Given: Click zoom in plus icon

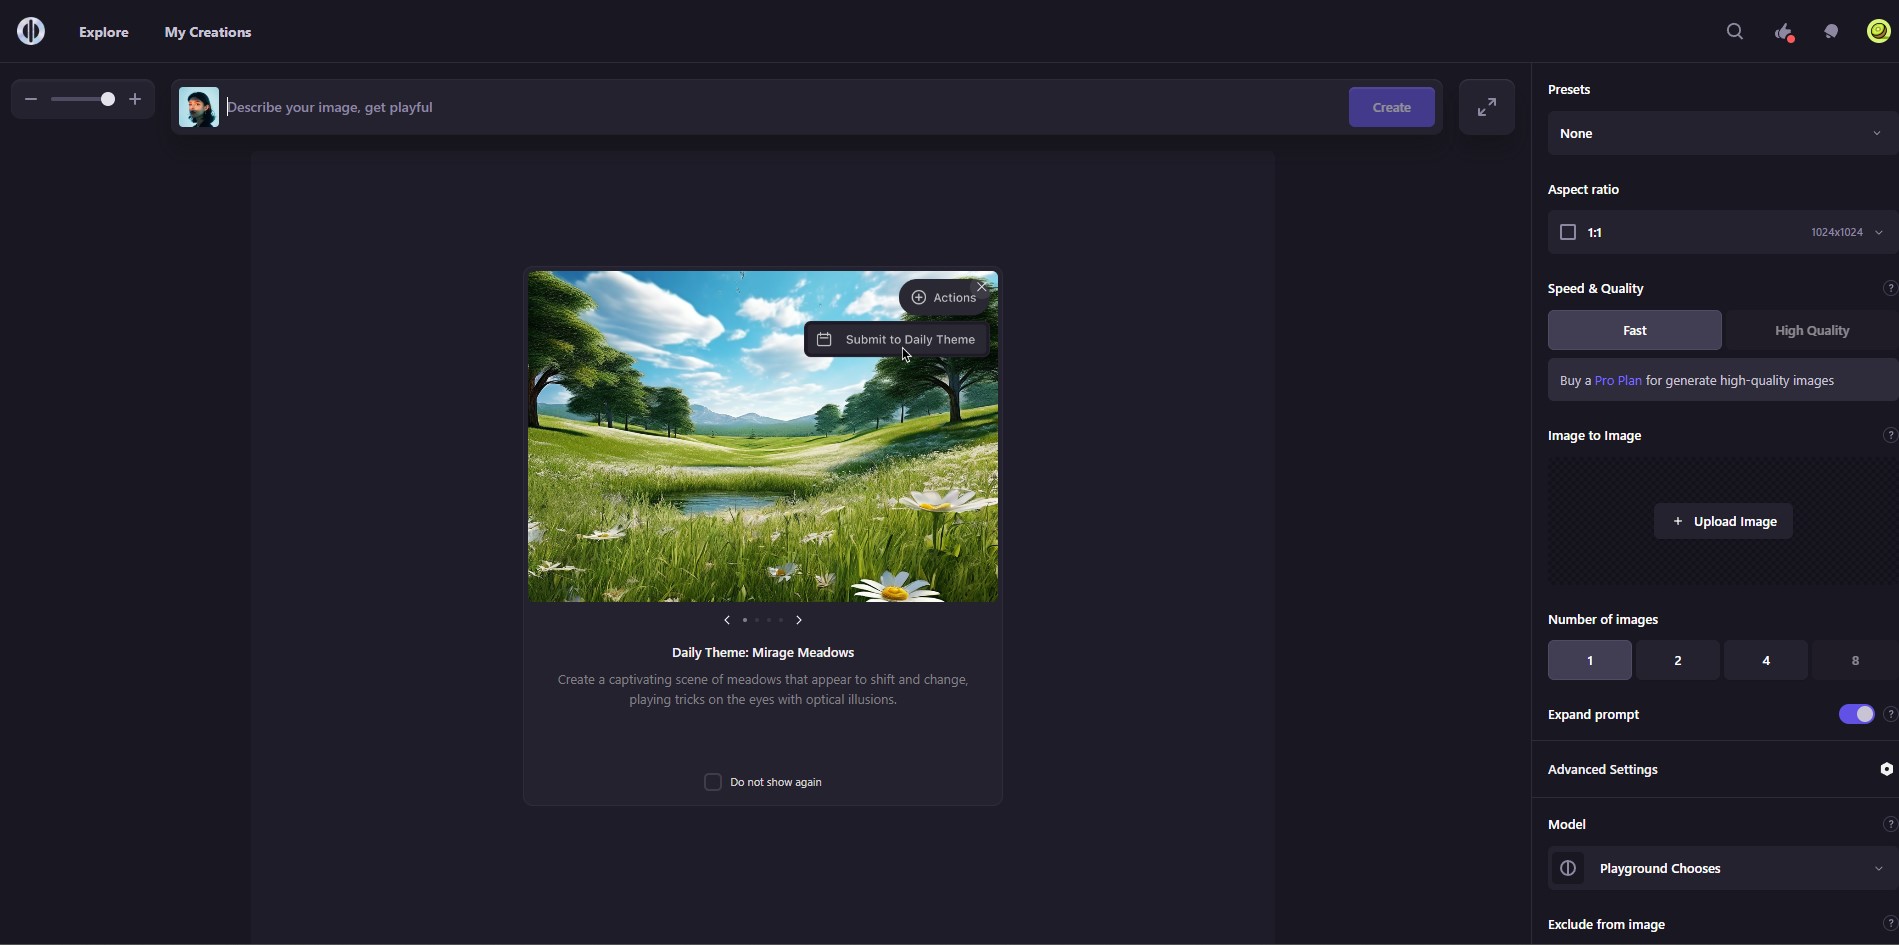Looking at the screenshot, I should click(135, 99).
